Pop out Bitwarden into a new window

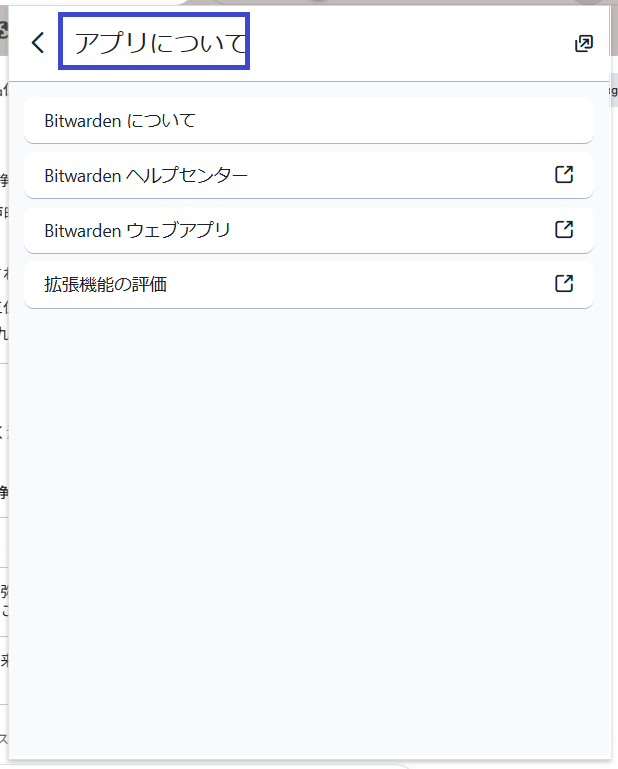(x=584, y=43)
